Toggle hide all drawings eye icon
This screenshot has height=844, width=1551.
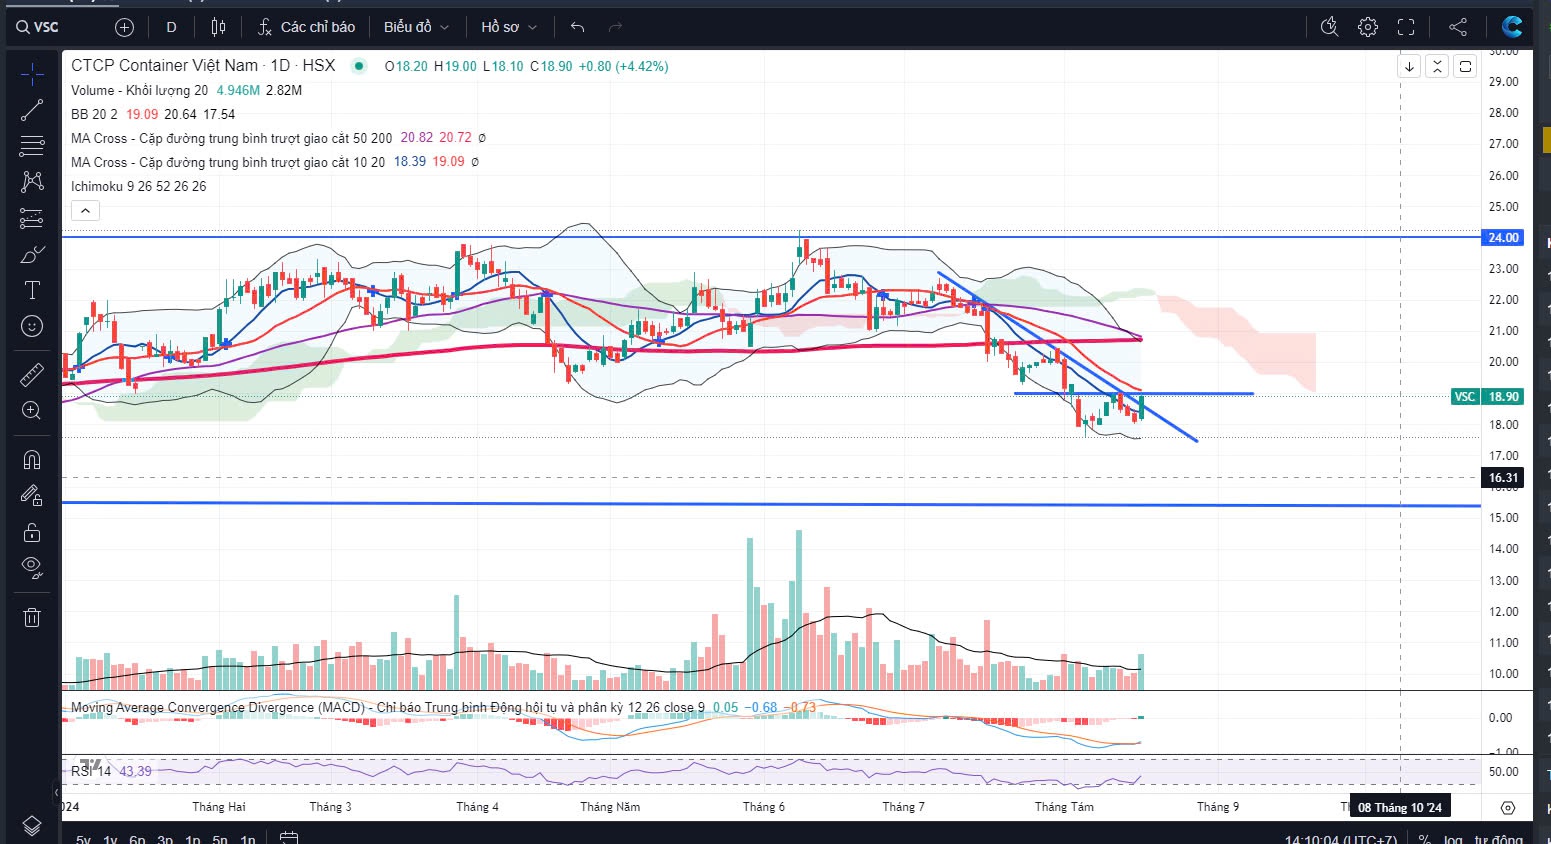point(32,568)
